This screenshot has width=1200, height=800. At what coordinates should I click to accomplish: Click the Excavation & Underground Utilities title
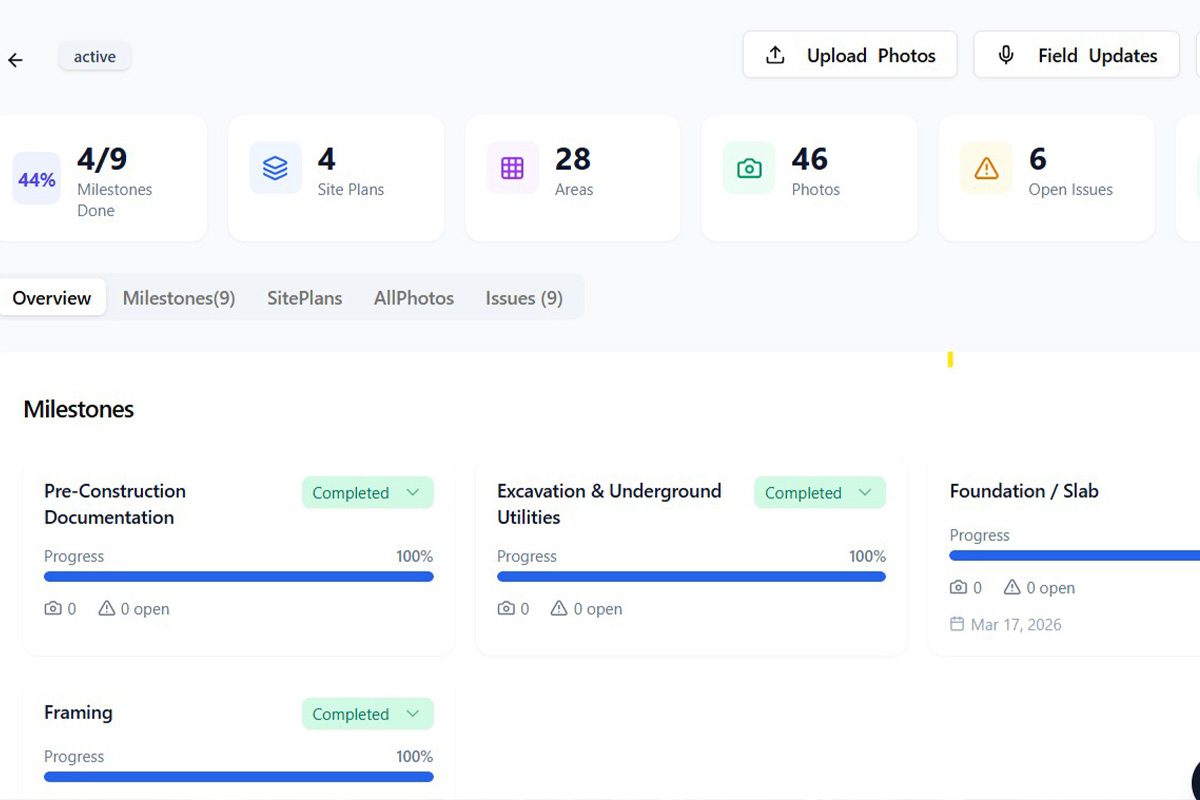pos(609,504)
